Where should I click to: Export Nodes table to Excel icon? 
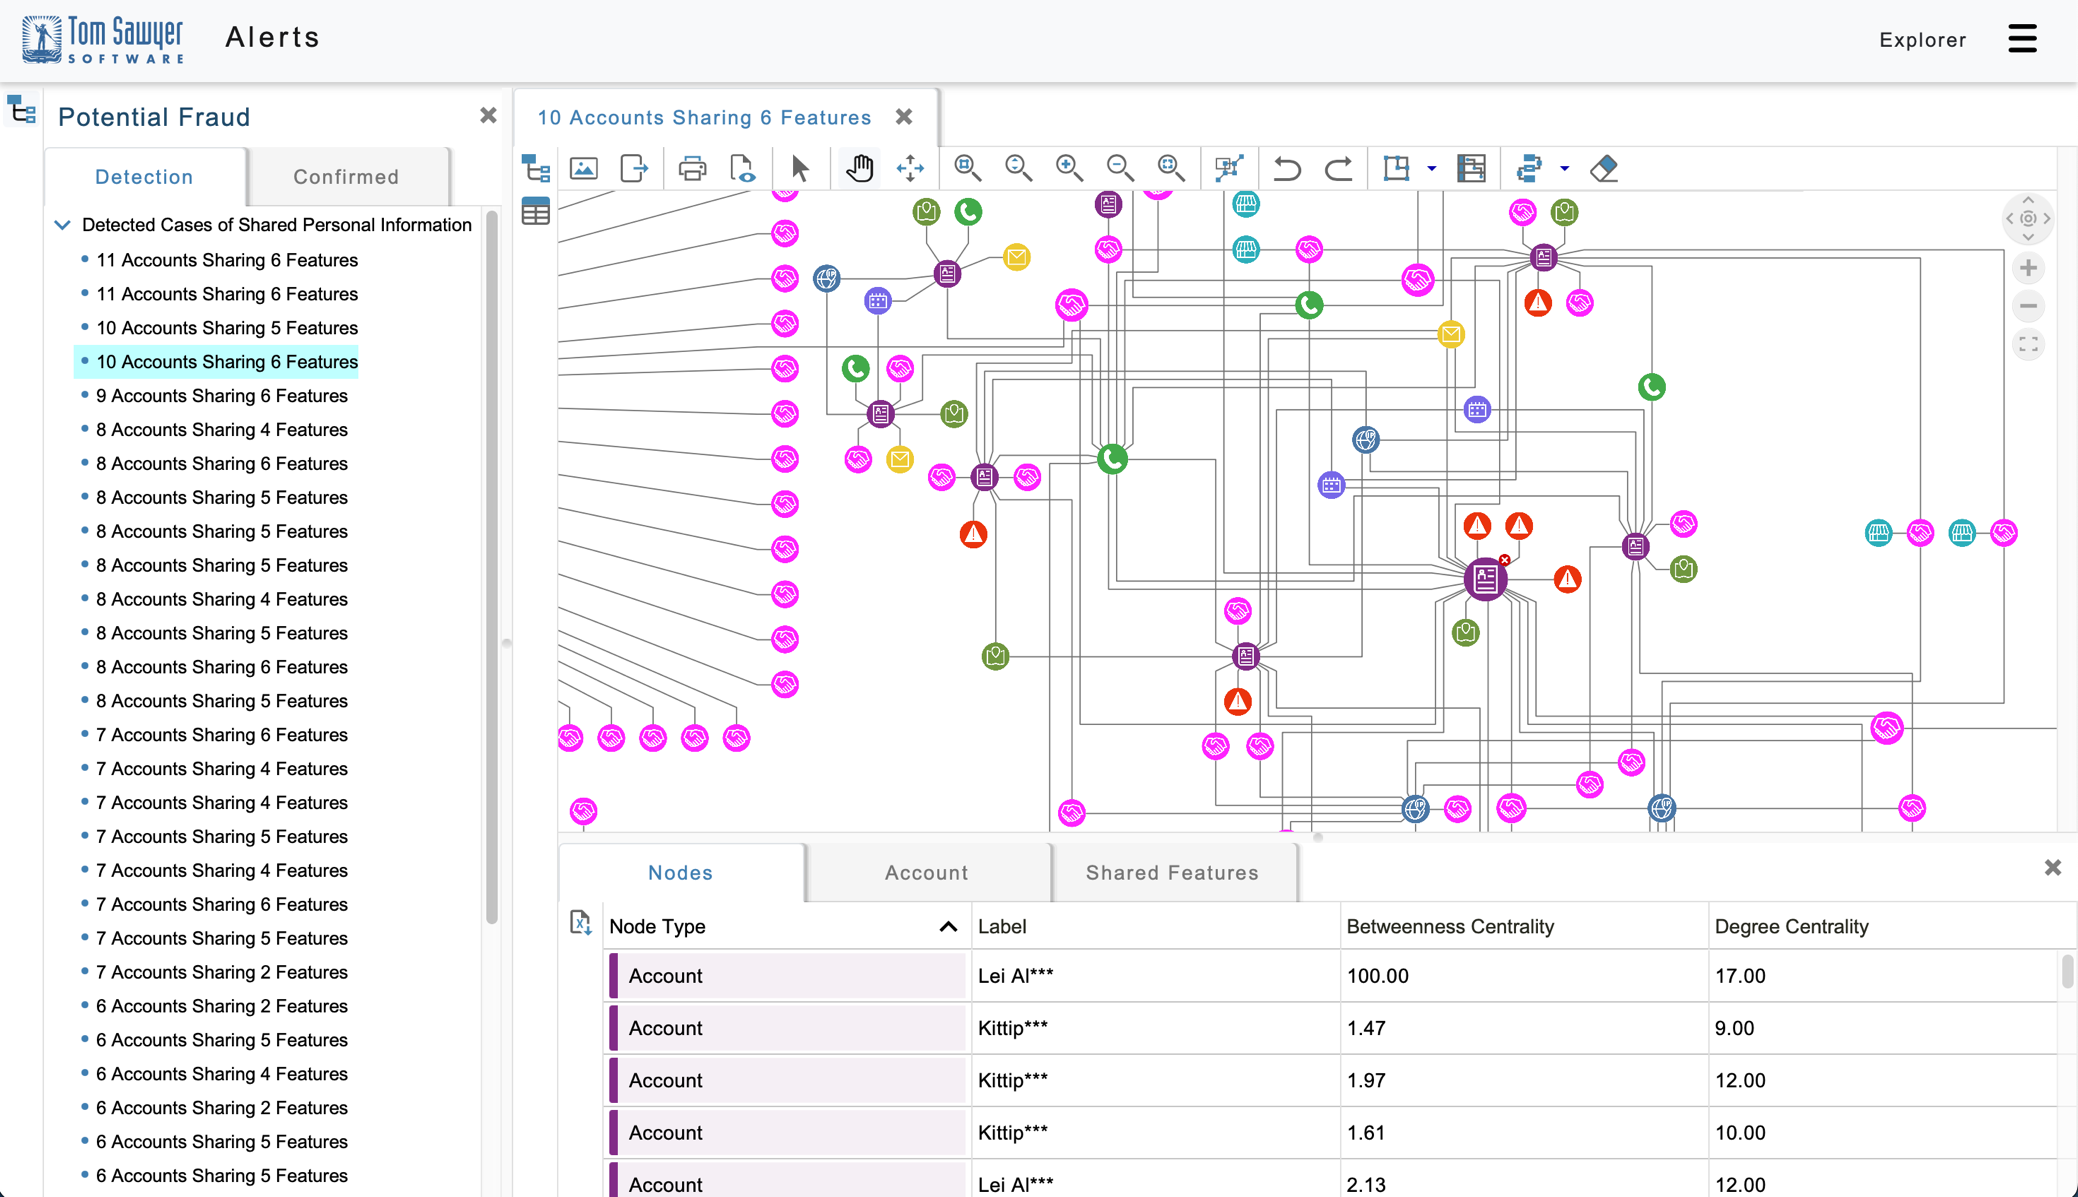pos(580,923)
